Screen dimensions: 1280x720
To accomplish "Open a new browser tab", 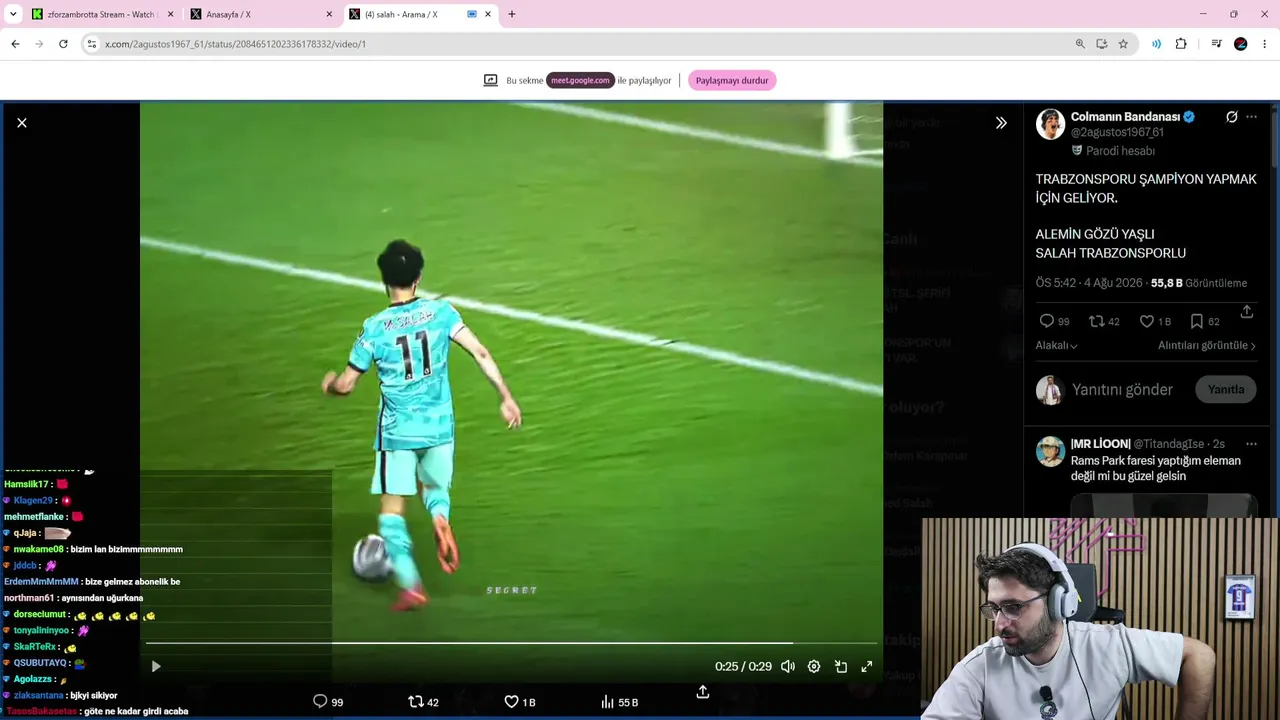I will pos(512,14).
